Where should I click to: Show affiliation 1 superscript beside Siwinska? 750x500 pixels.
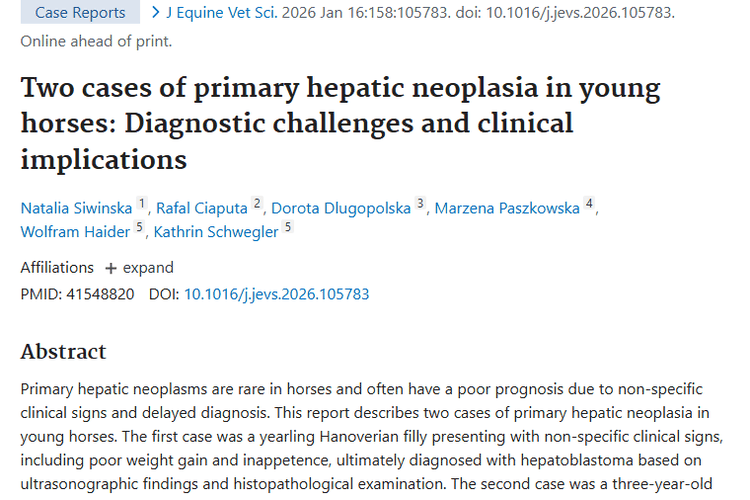pyautogui.click(x=142, y=204)
